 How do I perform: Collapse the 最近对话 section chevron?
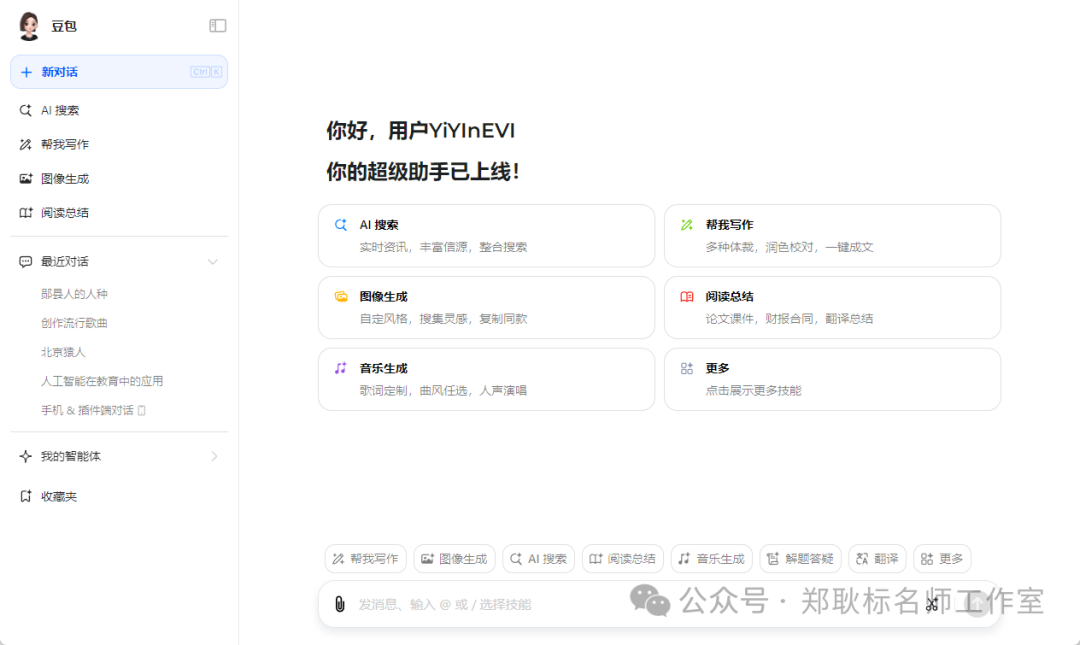[x=213, y=262]
